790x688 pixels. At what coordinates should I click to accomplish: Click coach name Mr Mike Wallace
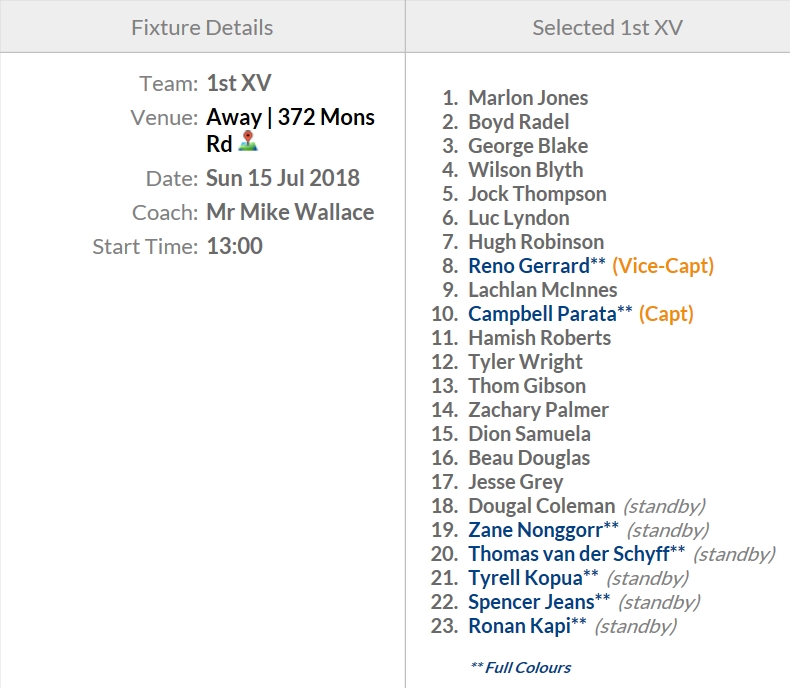point(290,212)
